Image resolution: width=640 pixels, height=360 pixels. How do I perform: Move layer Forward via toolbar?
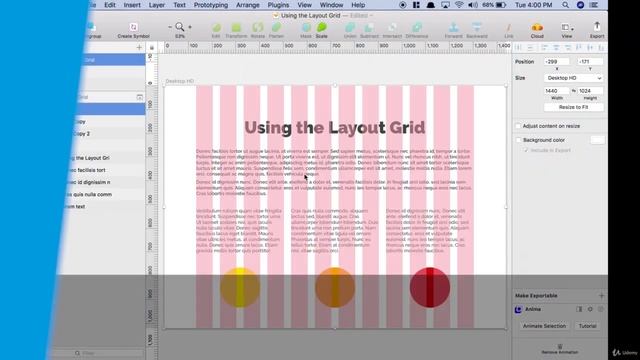[453, 27]
